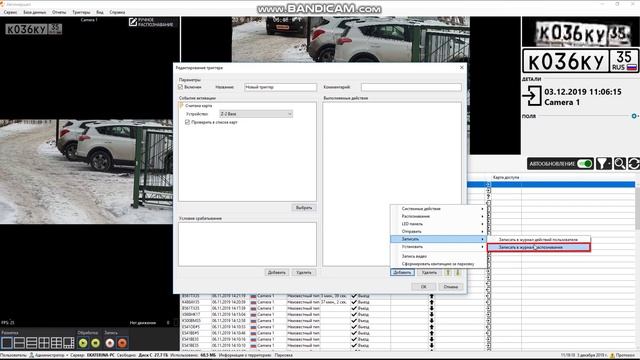Click the Комментарий input field
The height and width of the screenshot is (360, 640).
pos(411,87)
